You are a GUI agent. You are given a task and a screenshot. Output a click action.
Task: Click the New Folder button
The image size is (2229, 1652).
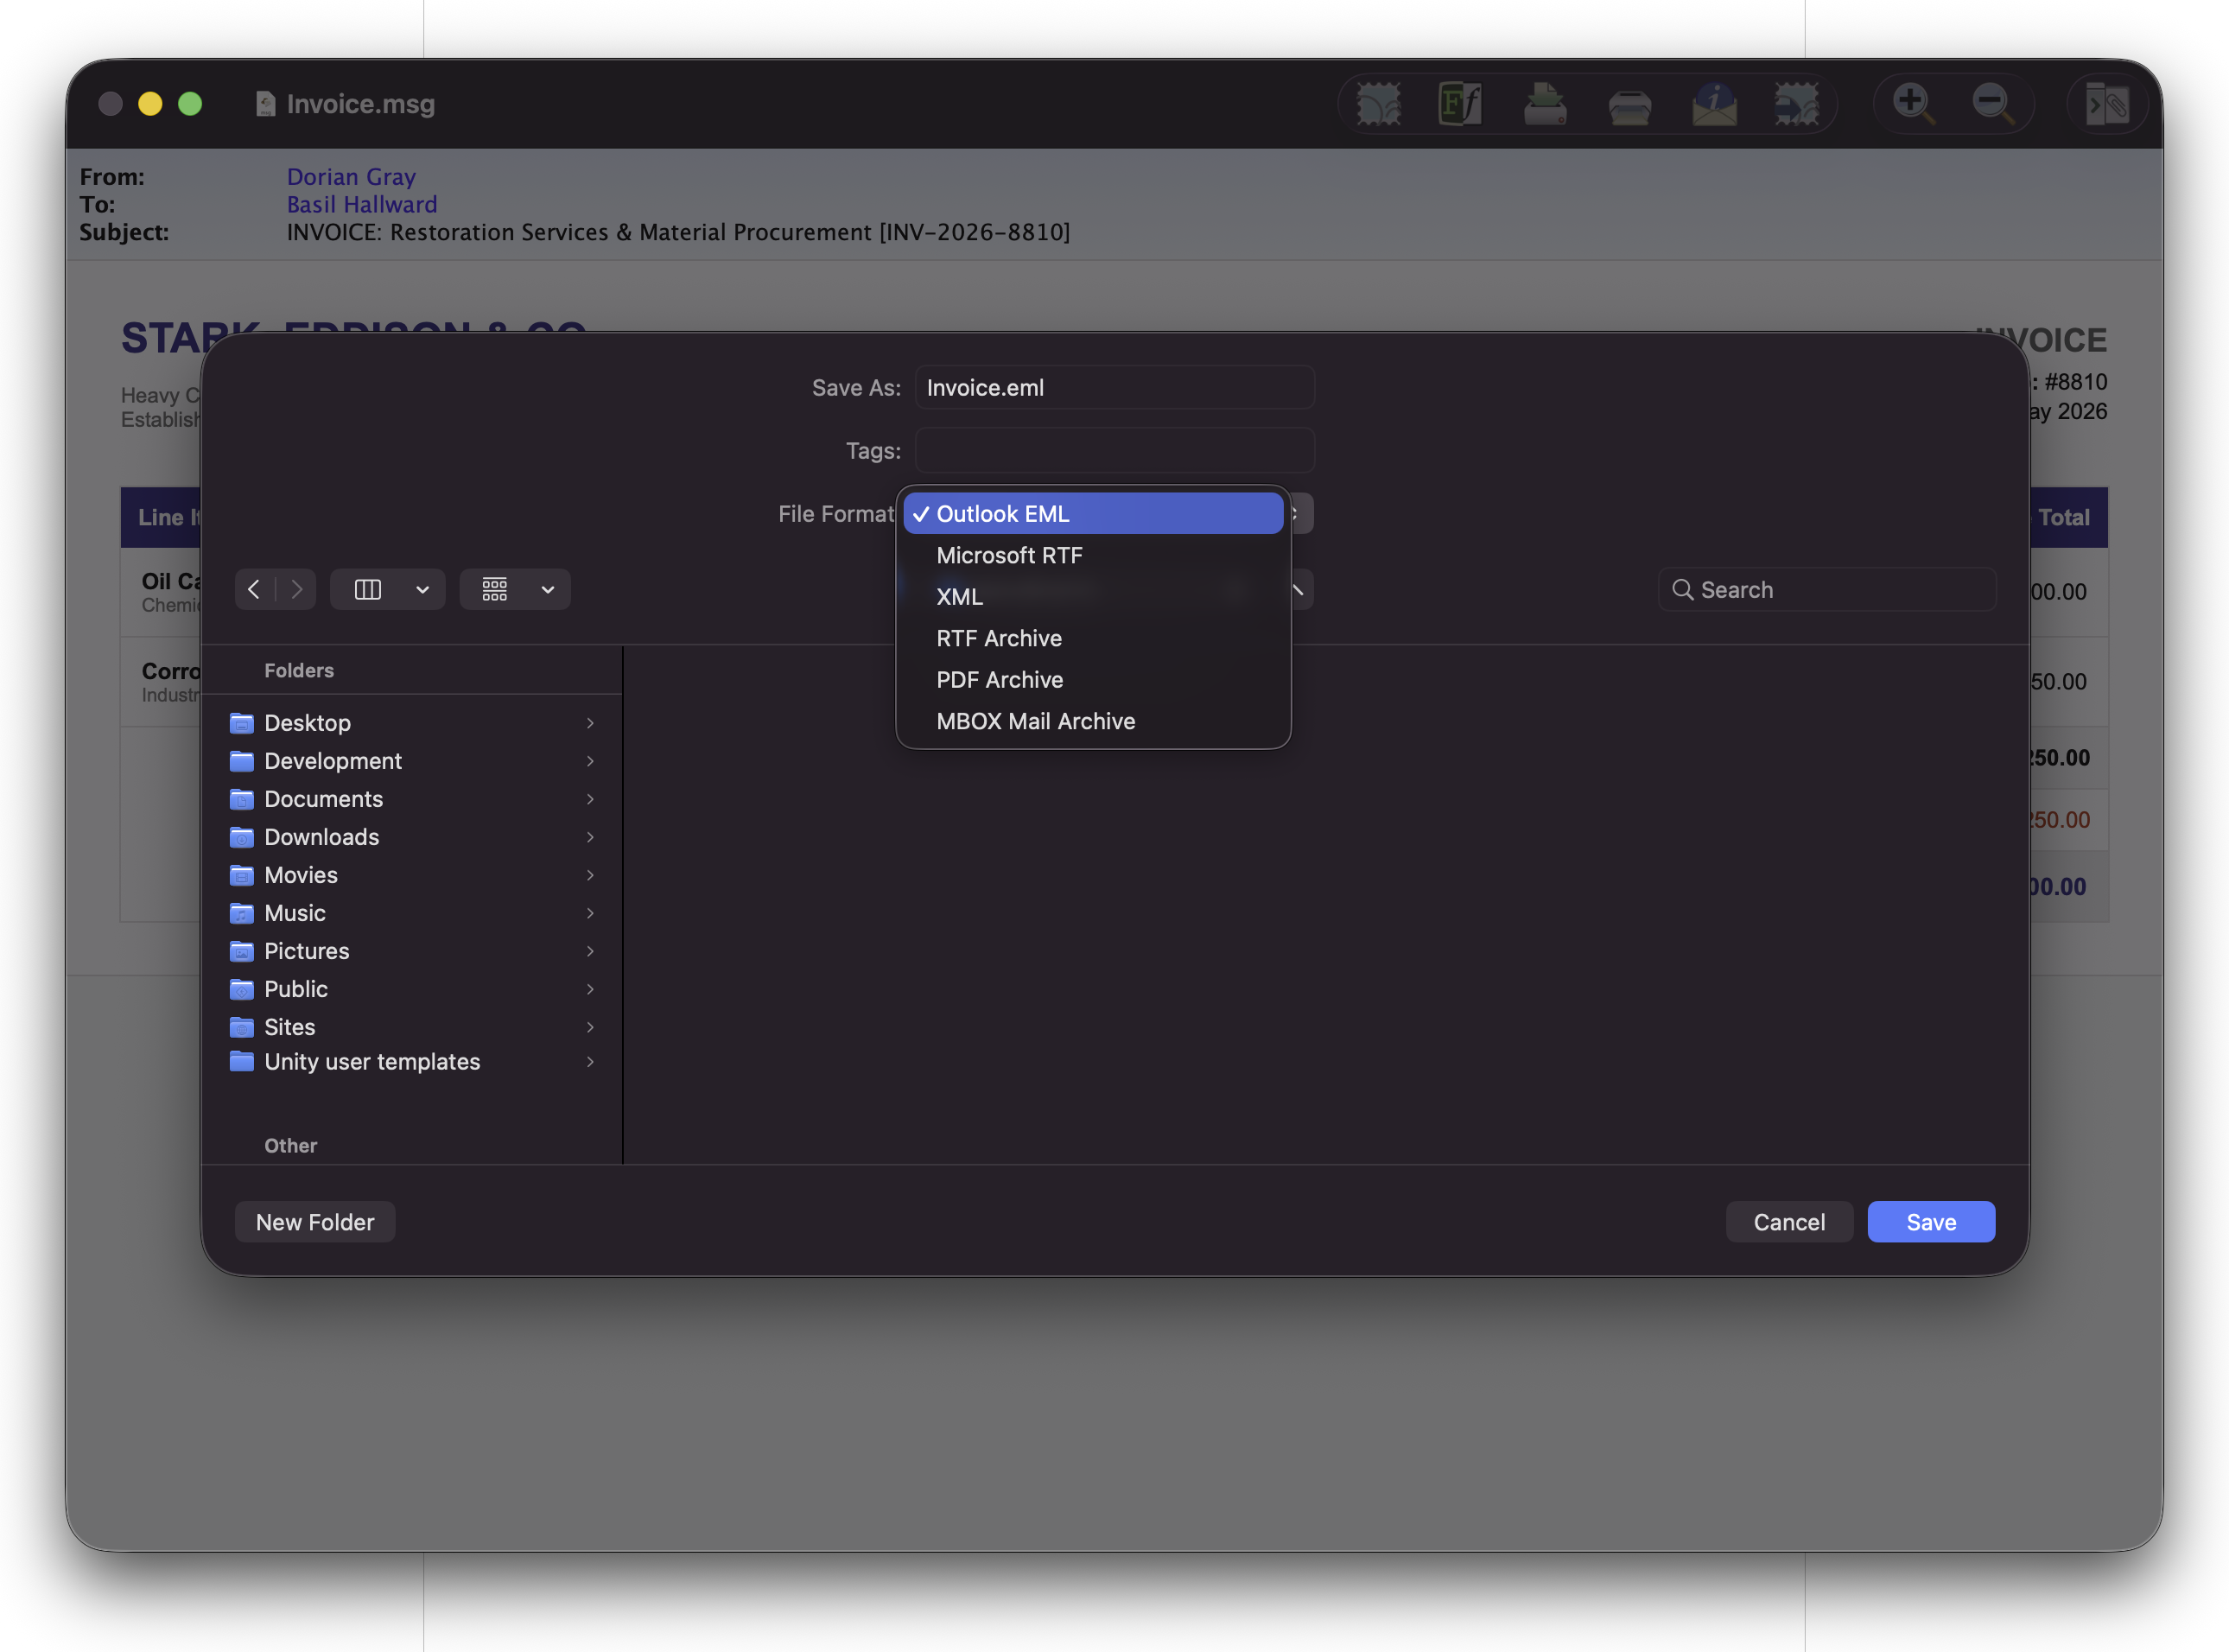[x=315, y=1222]
